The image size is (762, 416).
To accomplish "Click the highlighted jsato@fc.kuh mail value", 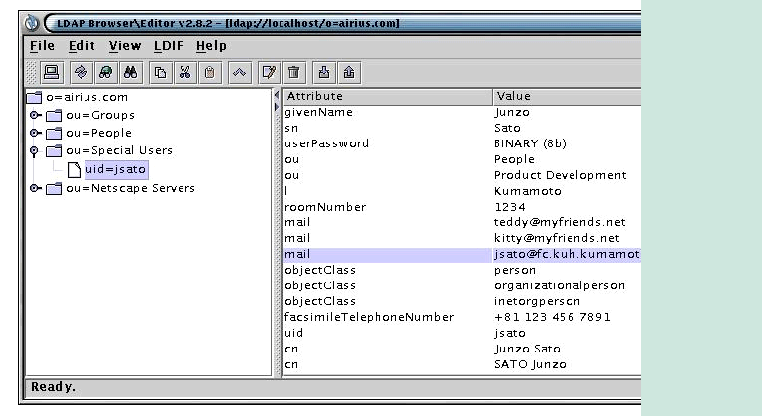I will [x=567, y=254].
